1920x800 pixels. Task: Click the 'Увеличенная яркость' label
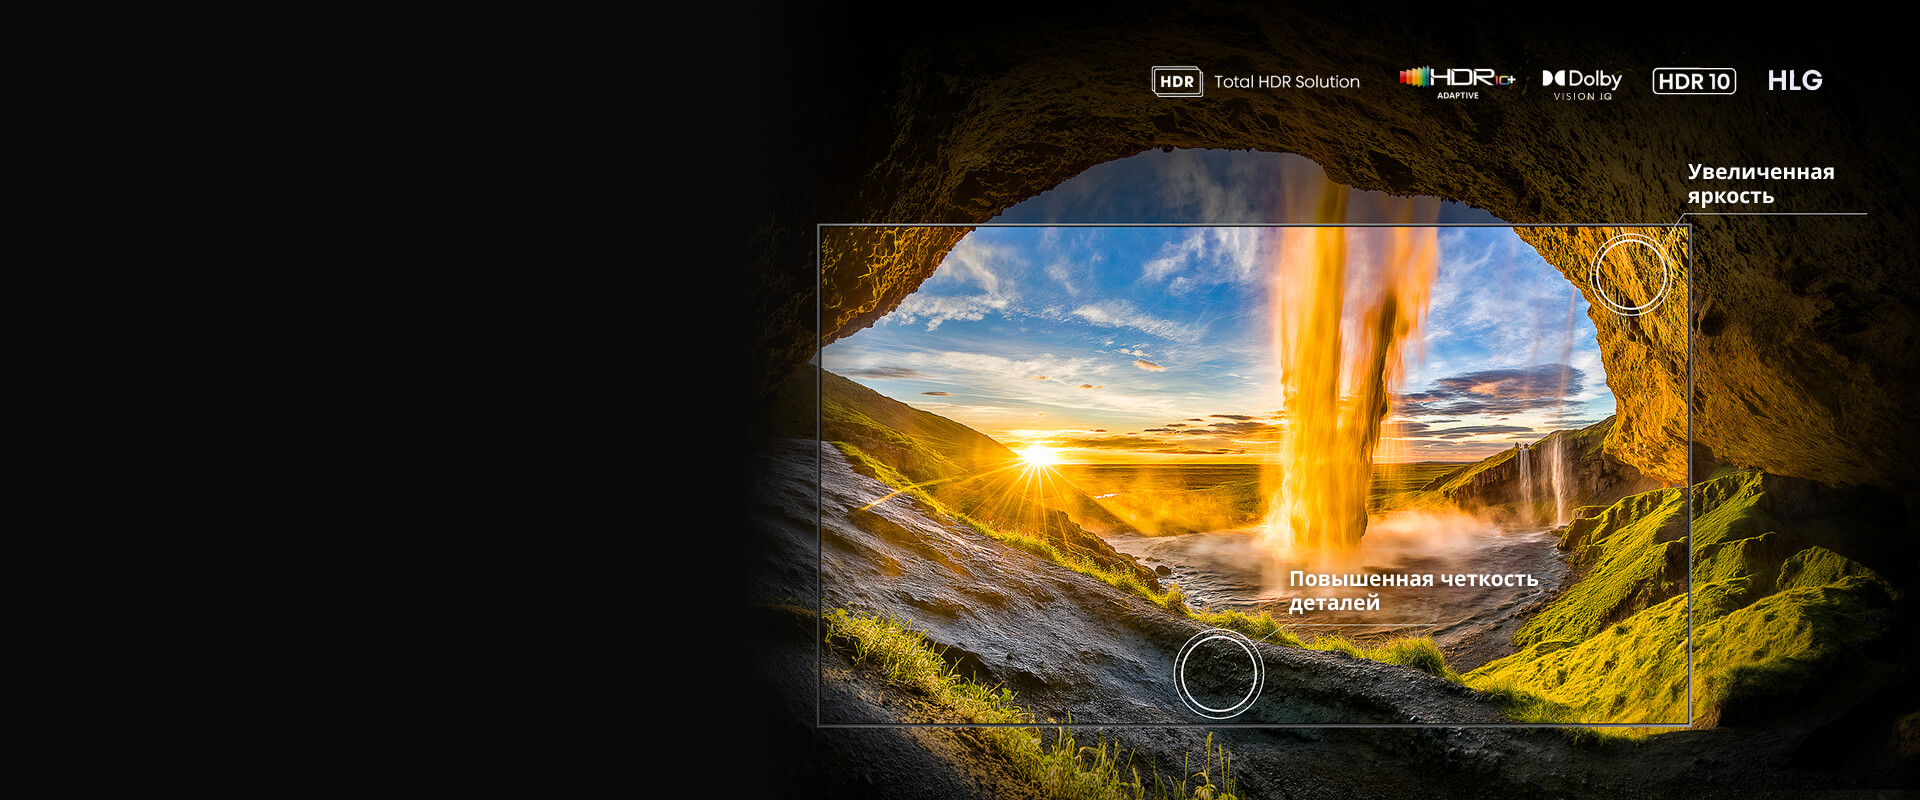tap(1760, 184)
